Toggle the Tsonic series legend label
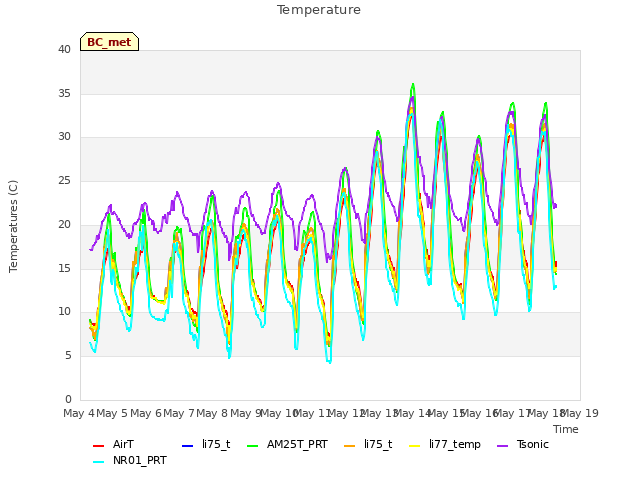 [533, 444]
